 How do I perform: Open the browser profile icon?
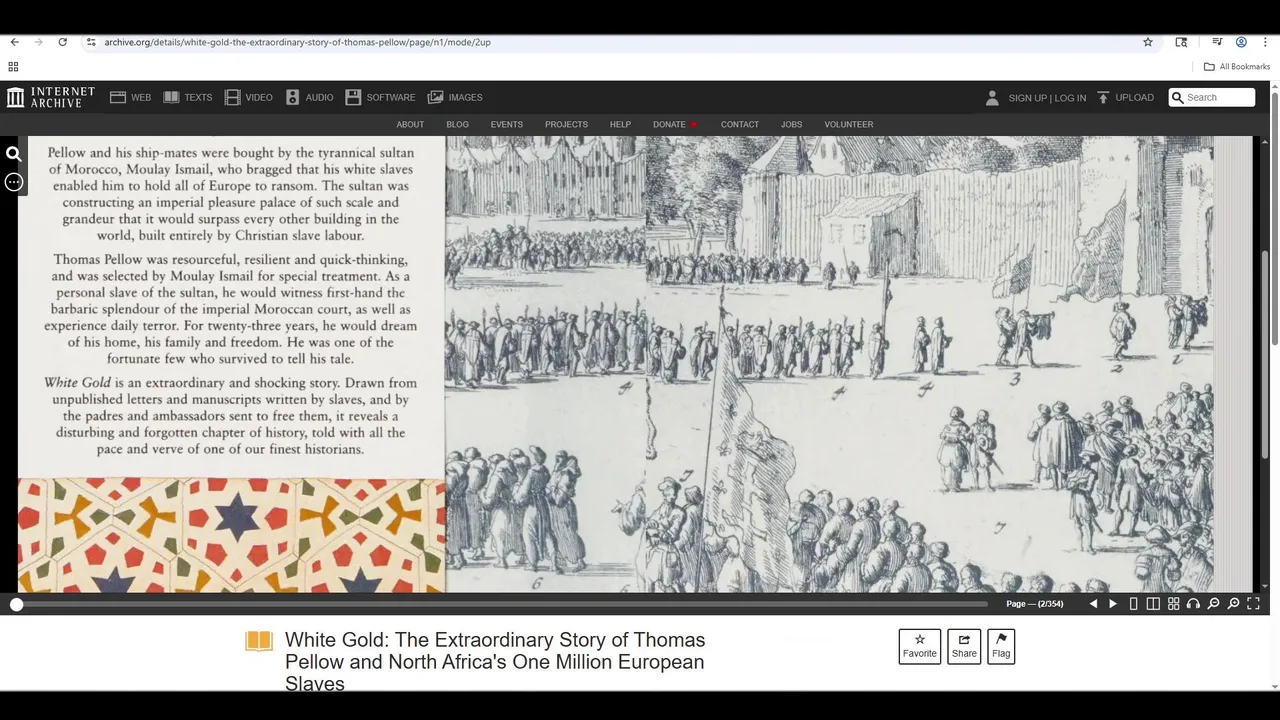[x=1241, y=42]
